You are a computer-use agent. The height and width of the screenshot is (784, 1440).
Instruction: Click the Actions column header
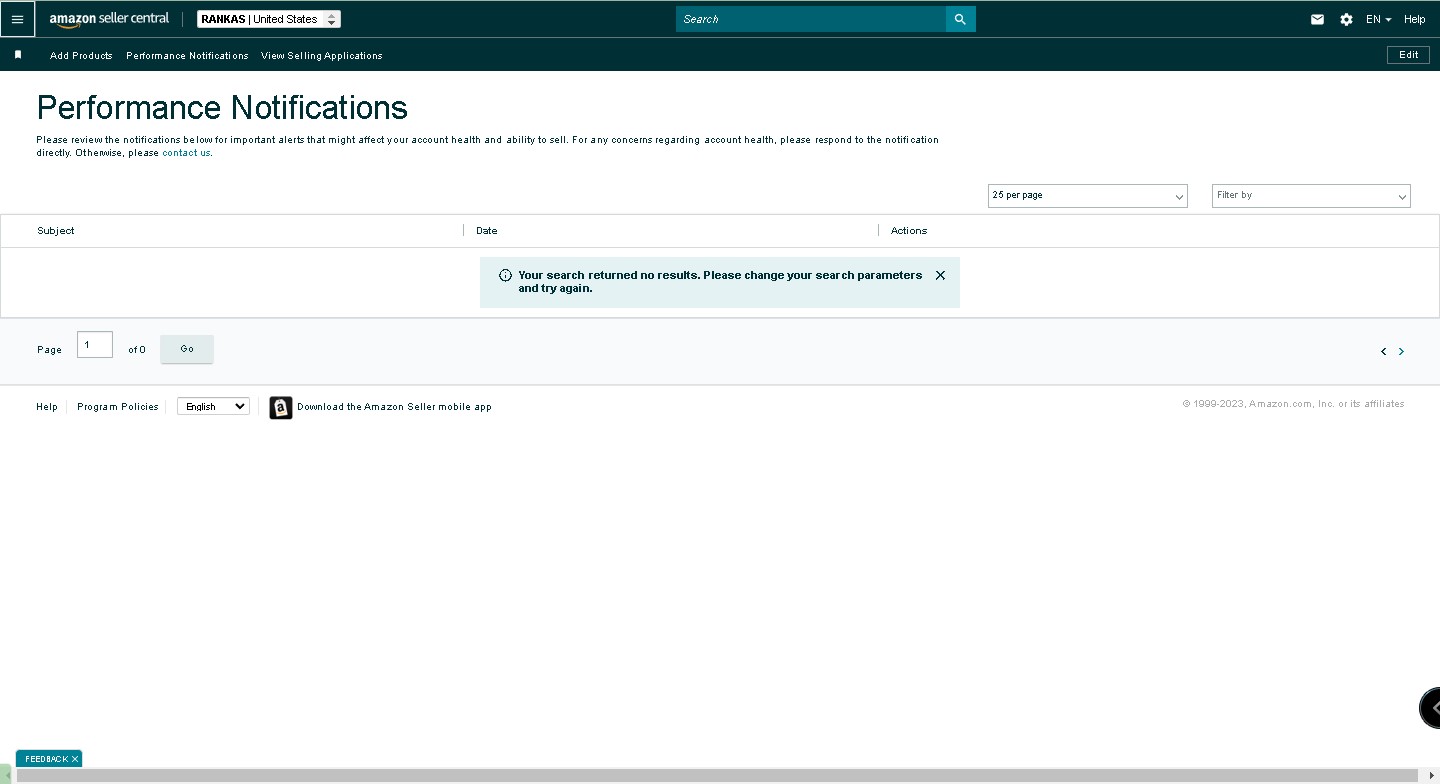pos(909,231)
